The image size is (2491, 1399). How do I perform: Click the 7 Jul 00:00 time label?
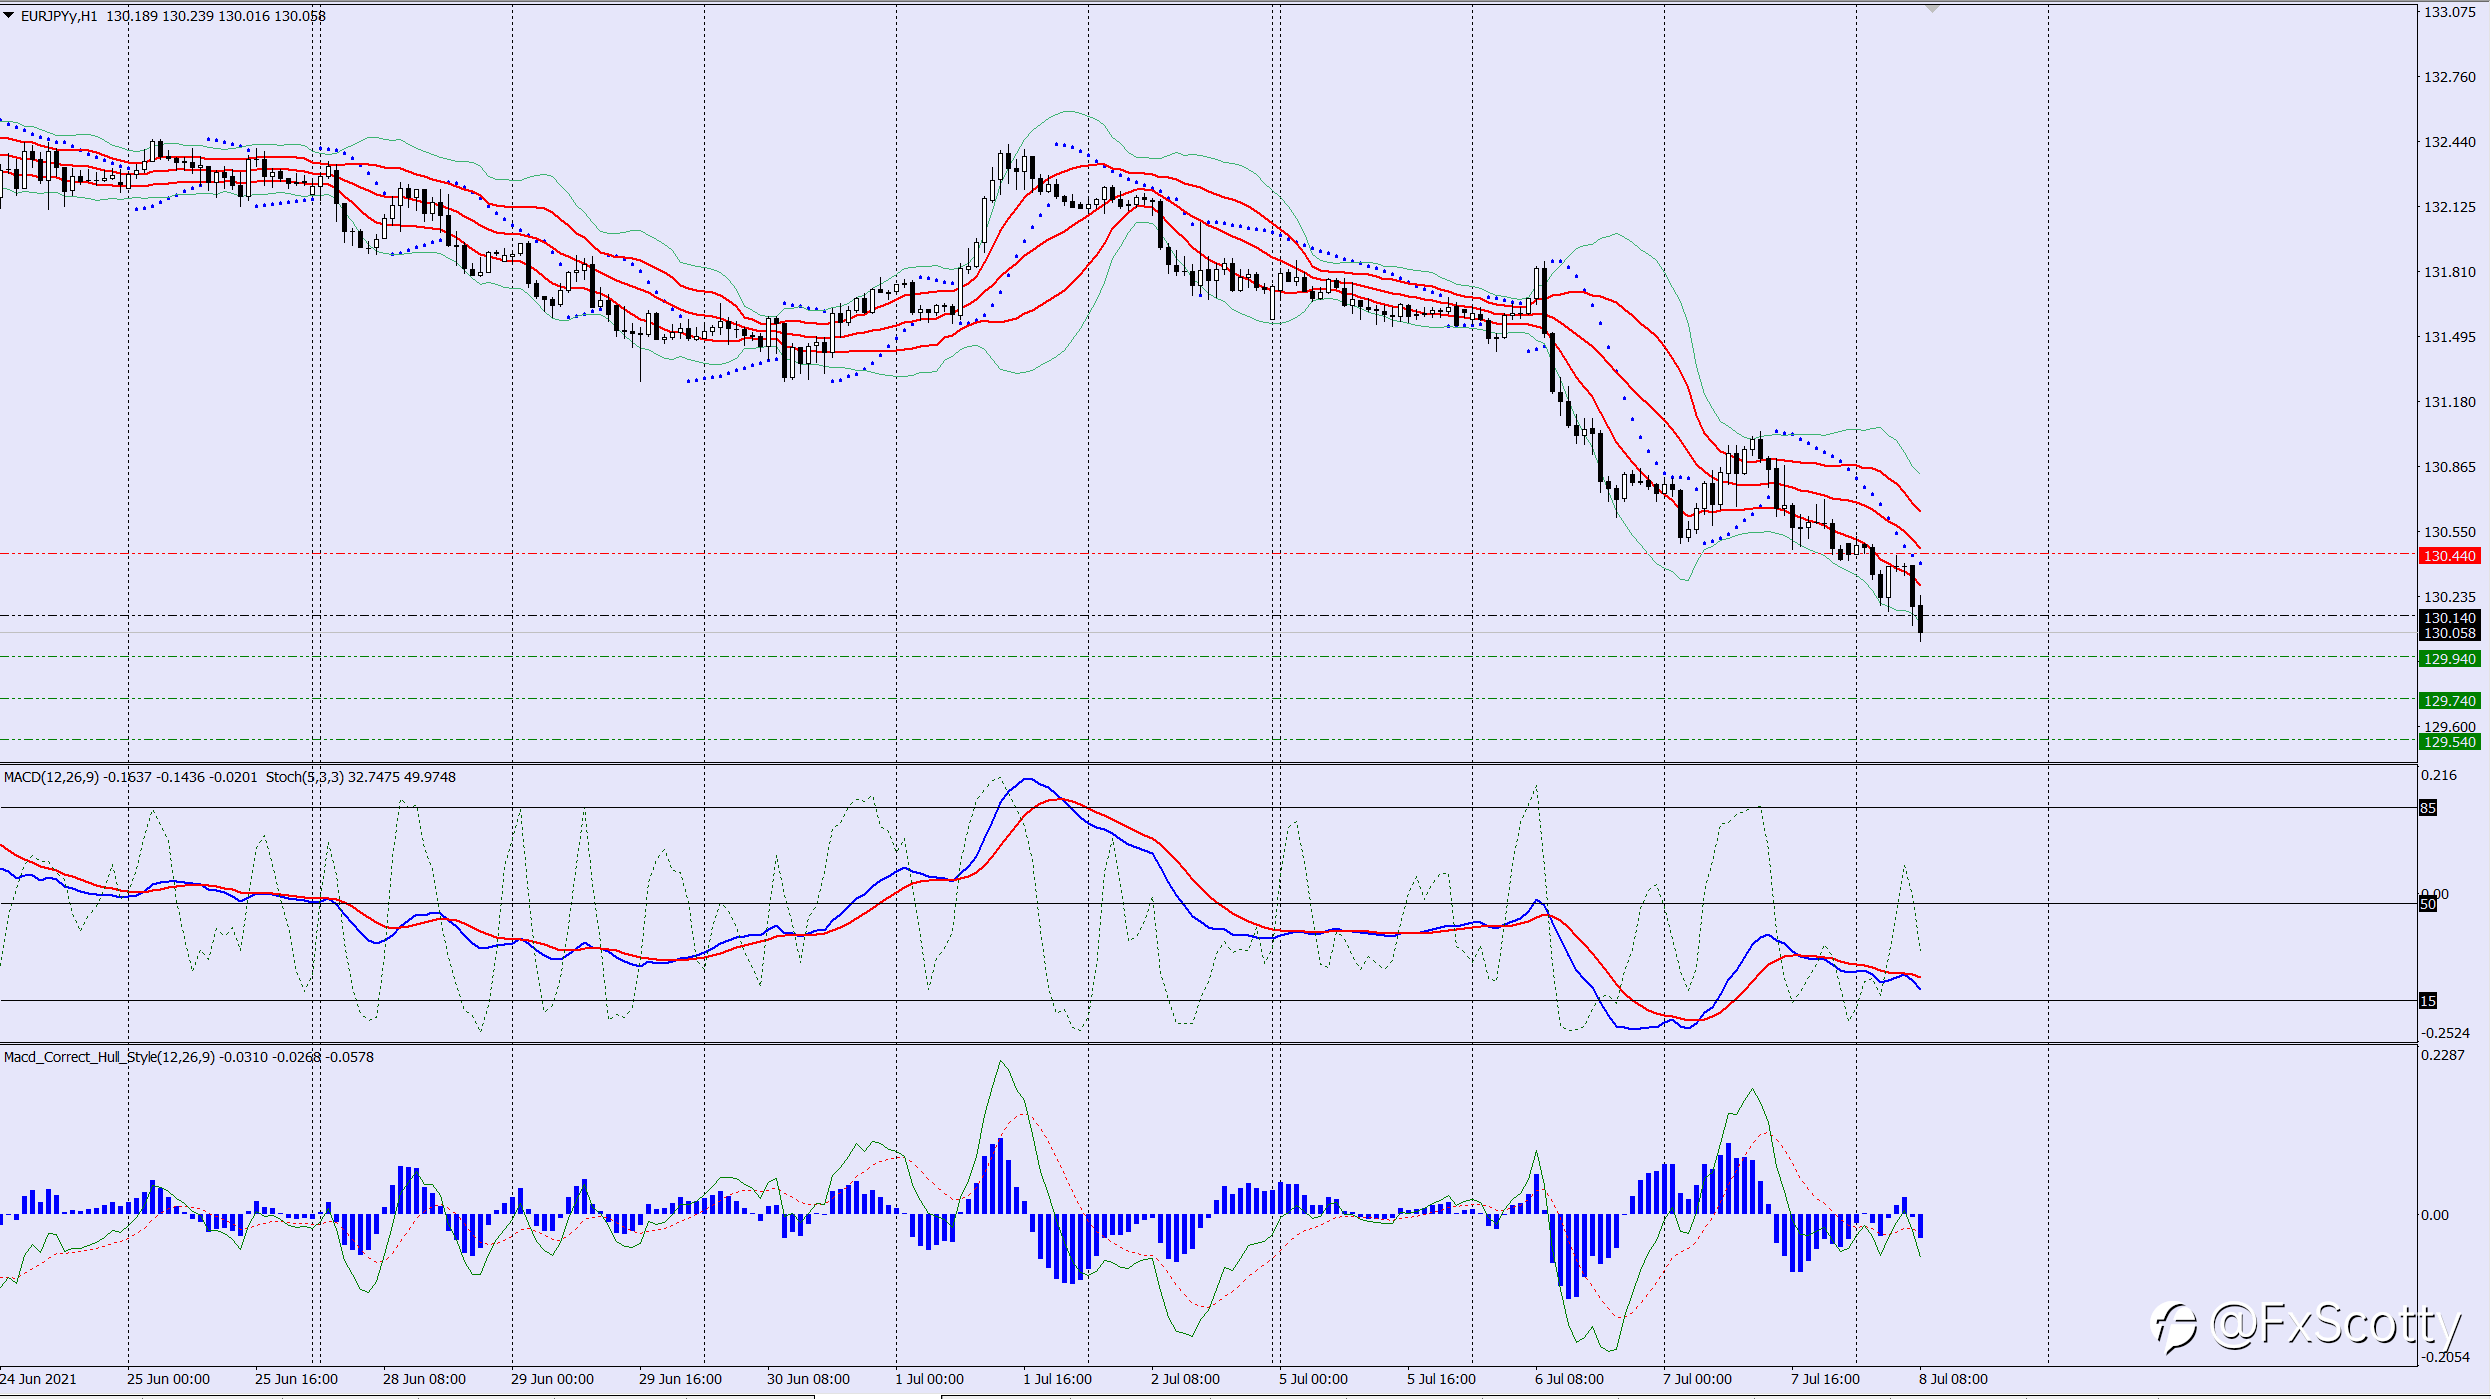[x=1697, y=1379]
